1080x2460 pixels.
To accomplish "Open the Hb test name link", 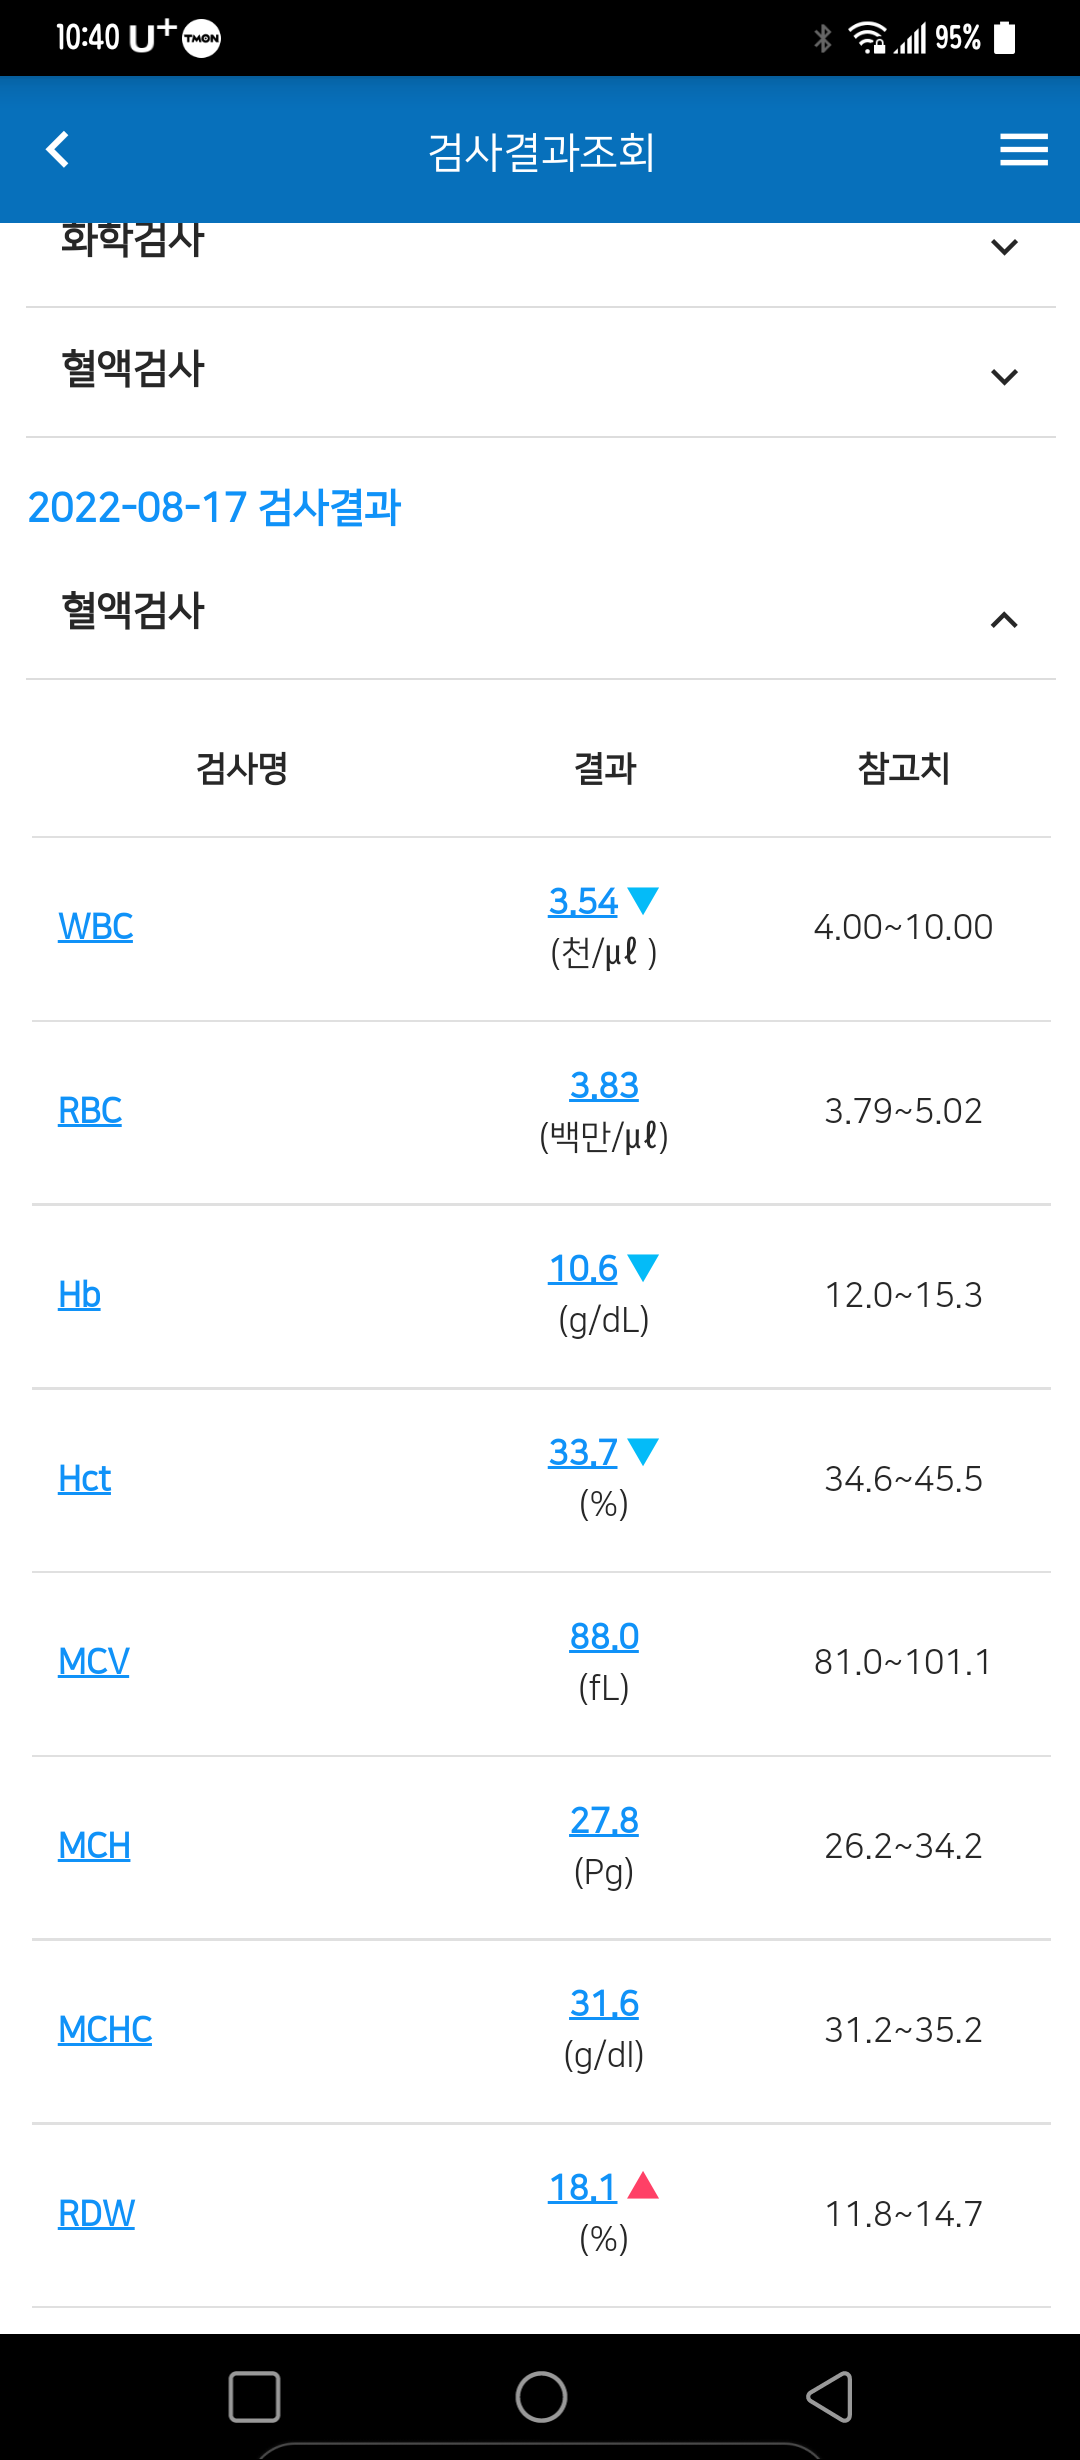I will [x=79, y=1295].
